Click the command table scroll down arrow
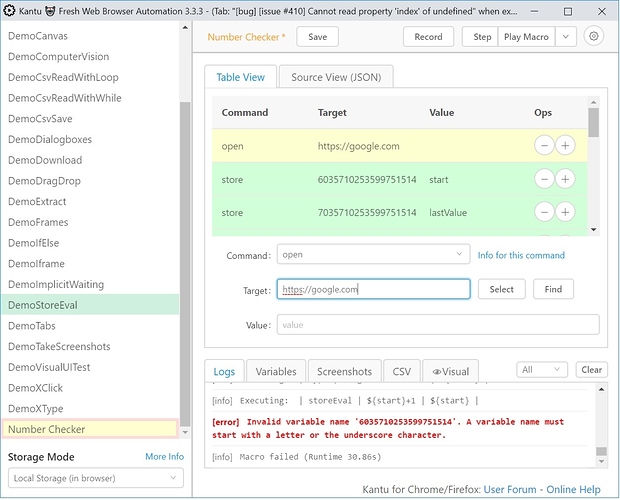 [x=593, y=229]
